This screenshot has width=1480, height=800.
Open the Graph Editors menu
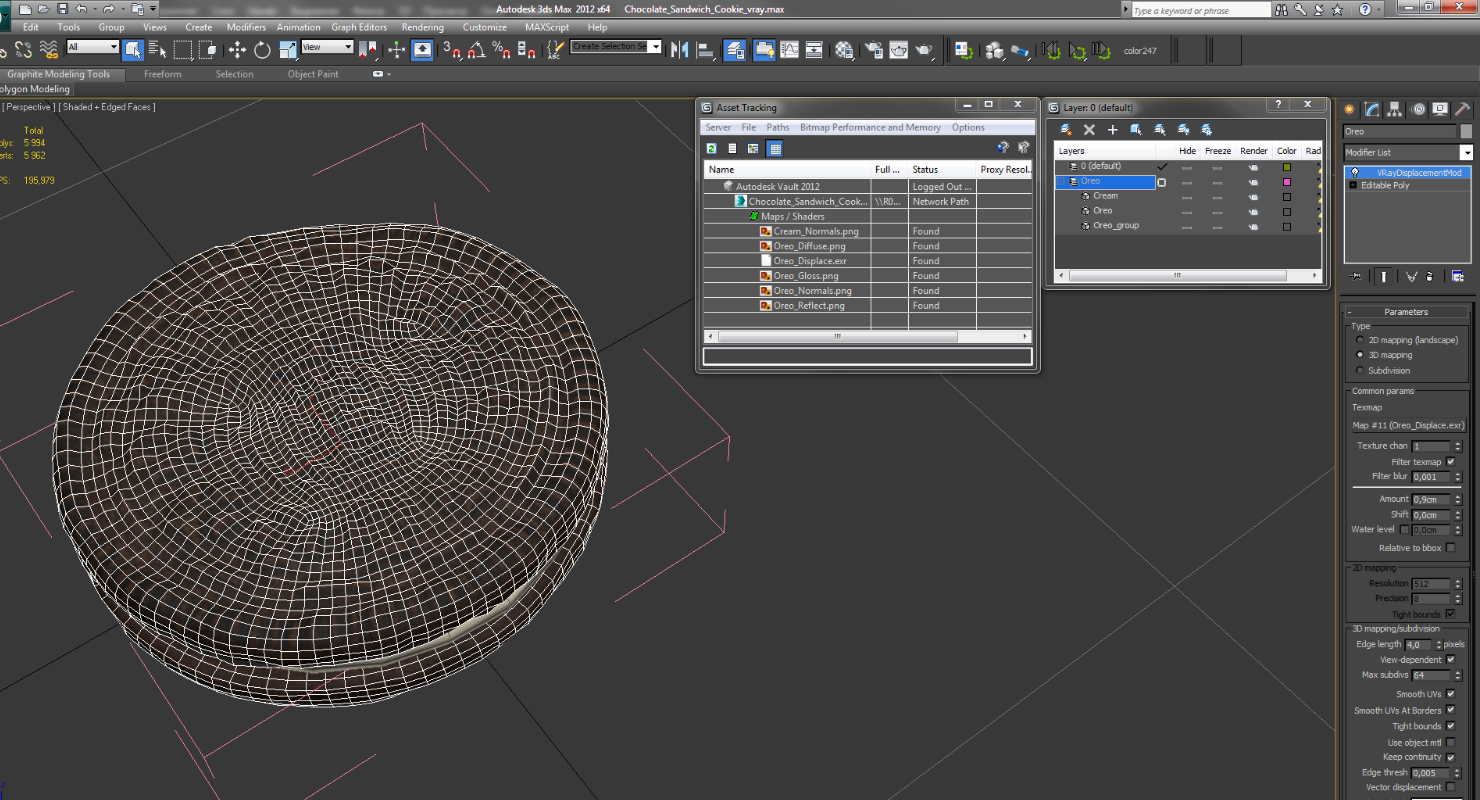click(x=359, y=27)
